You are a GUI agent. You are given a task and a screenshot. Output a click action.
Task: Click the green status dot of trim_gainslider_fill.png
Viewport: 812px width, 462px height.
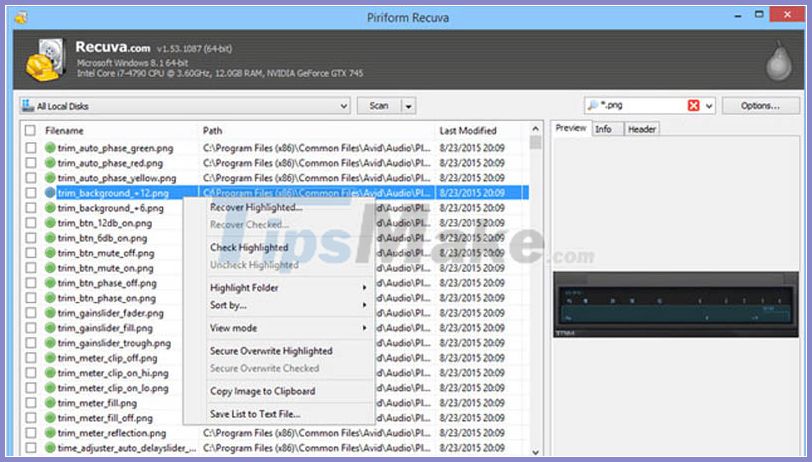(50, 328)
